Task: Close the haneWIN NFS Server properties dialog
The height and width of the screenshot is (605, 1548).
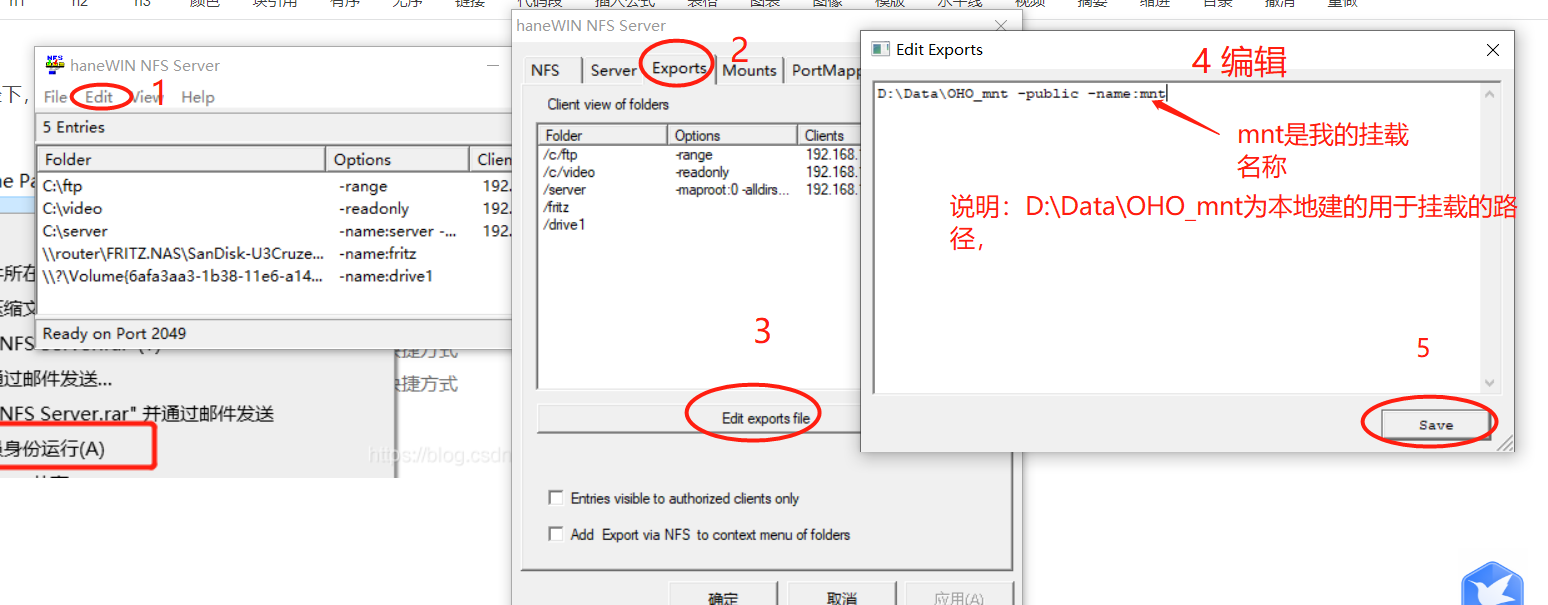Action: click(x=1001, y=25)
